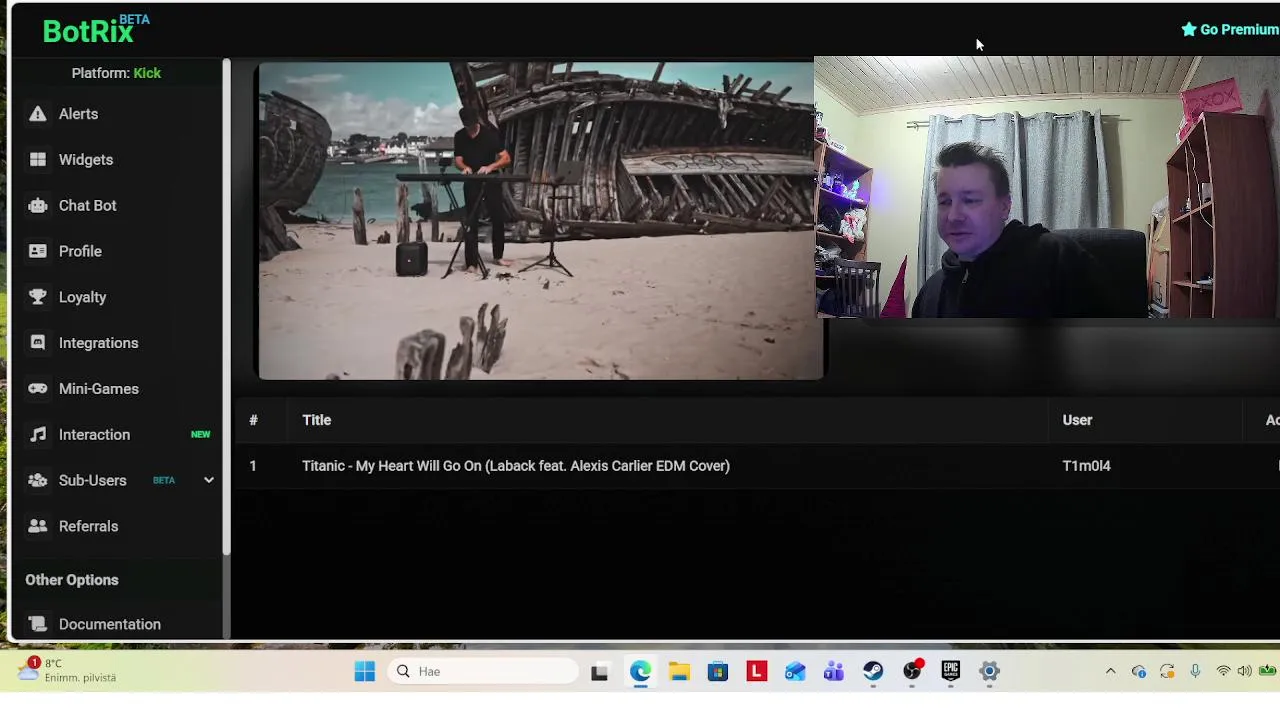Click the Chat Bot robot icon
The width and height of the screenshot is (1280, 720).
[x=38, y=205]
